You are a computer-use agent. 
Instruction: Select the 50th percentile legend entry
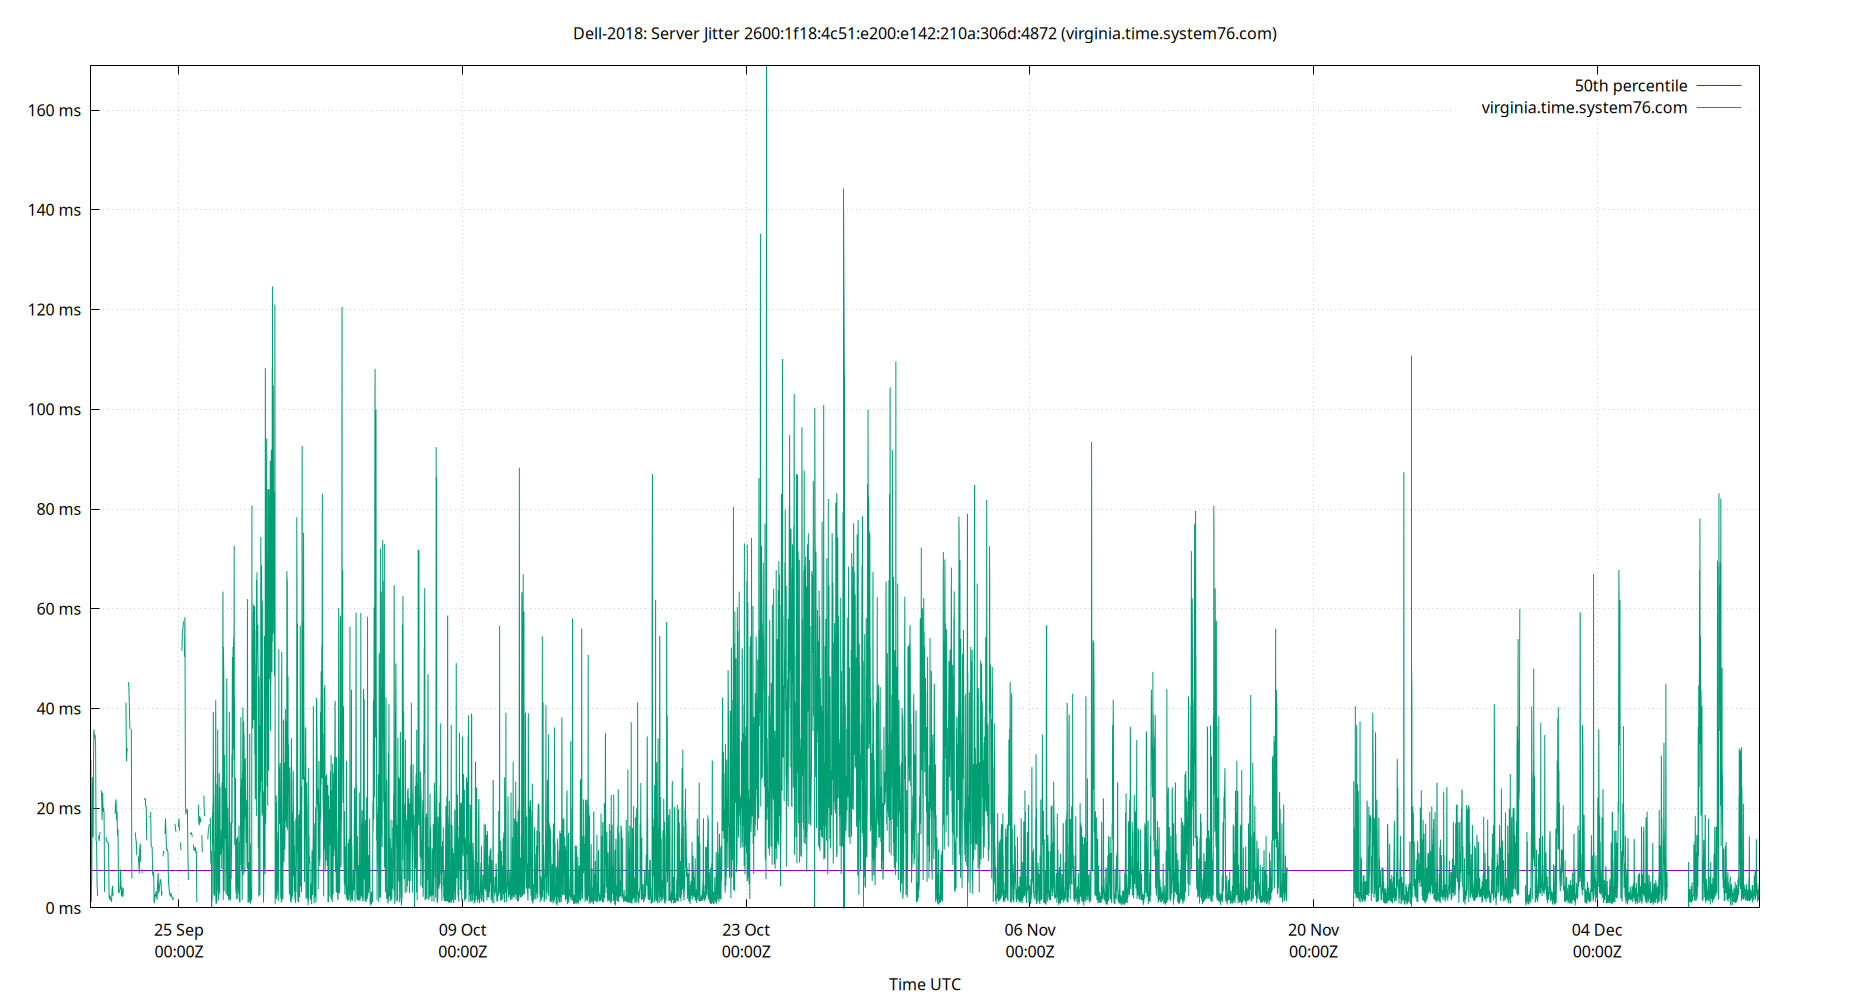[x=1630, y=85]
